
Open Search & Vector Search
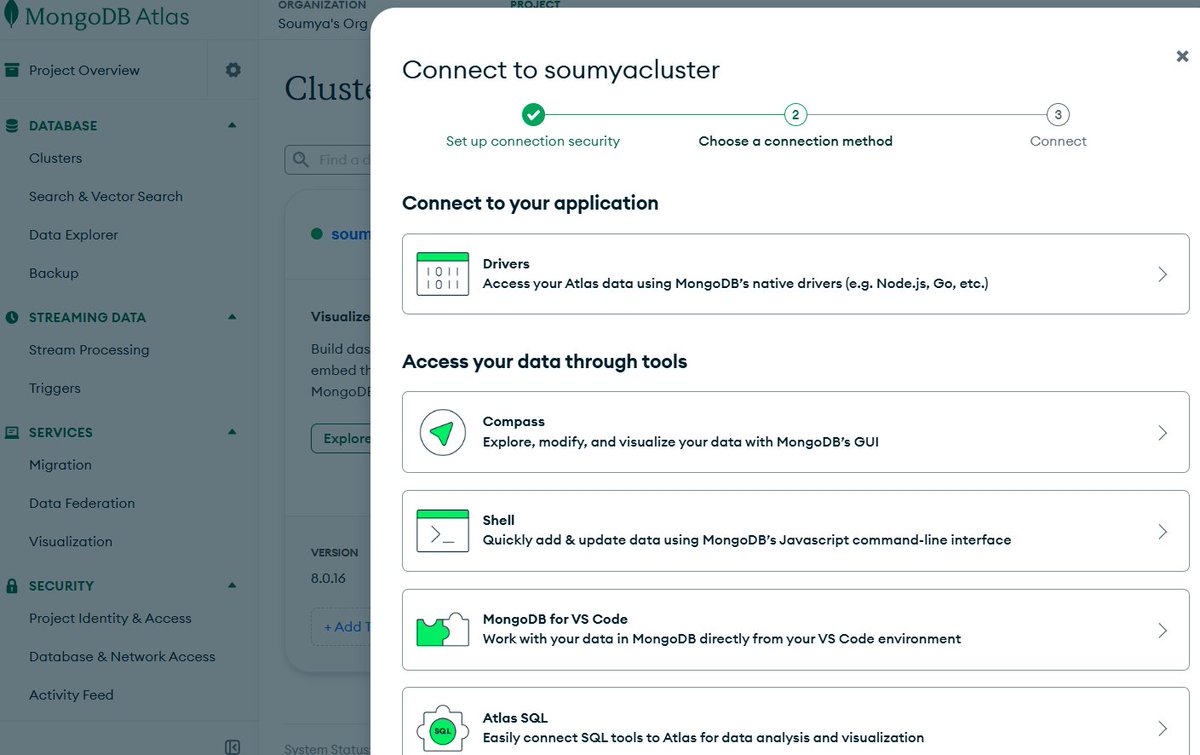[x=106, y=196]
